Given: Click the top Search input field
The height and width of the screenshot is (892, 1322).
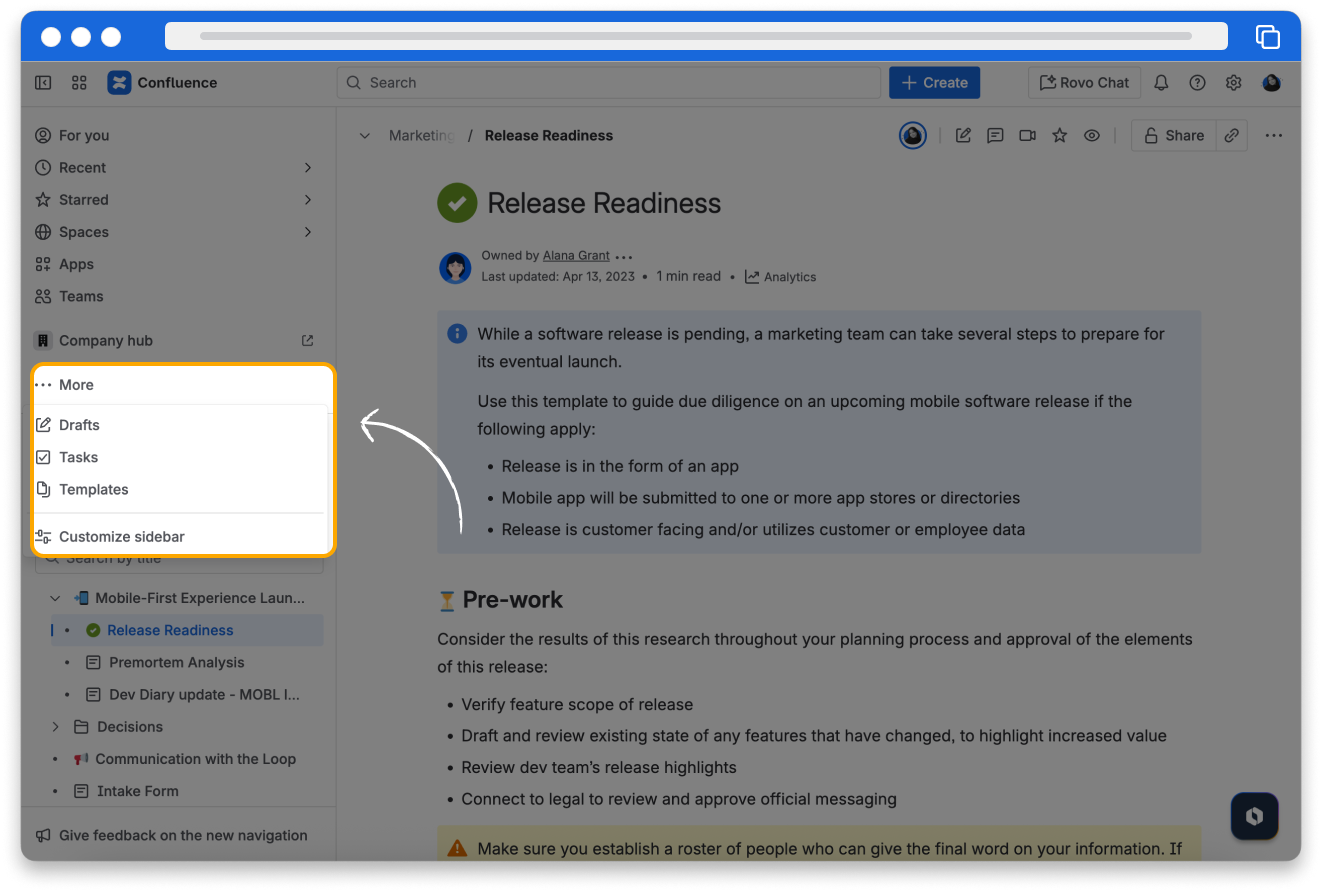Looking at the screenshot, I should coord(608,83).
